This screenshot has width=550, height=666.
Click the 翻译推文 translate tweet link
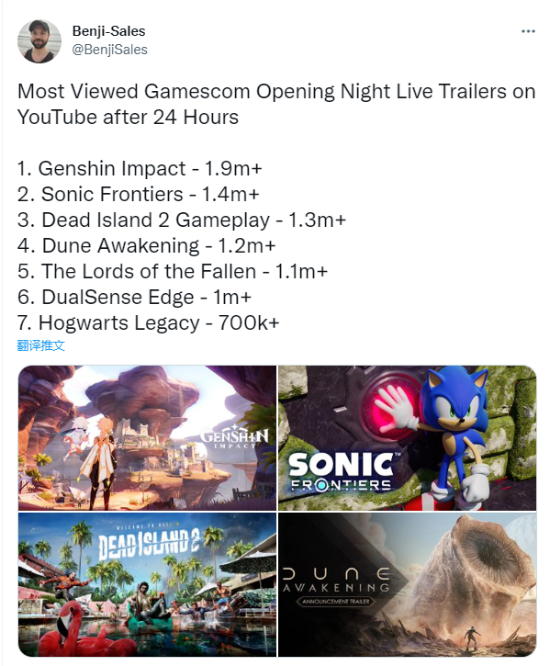[41, 345]
